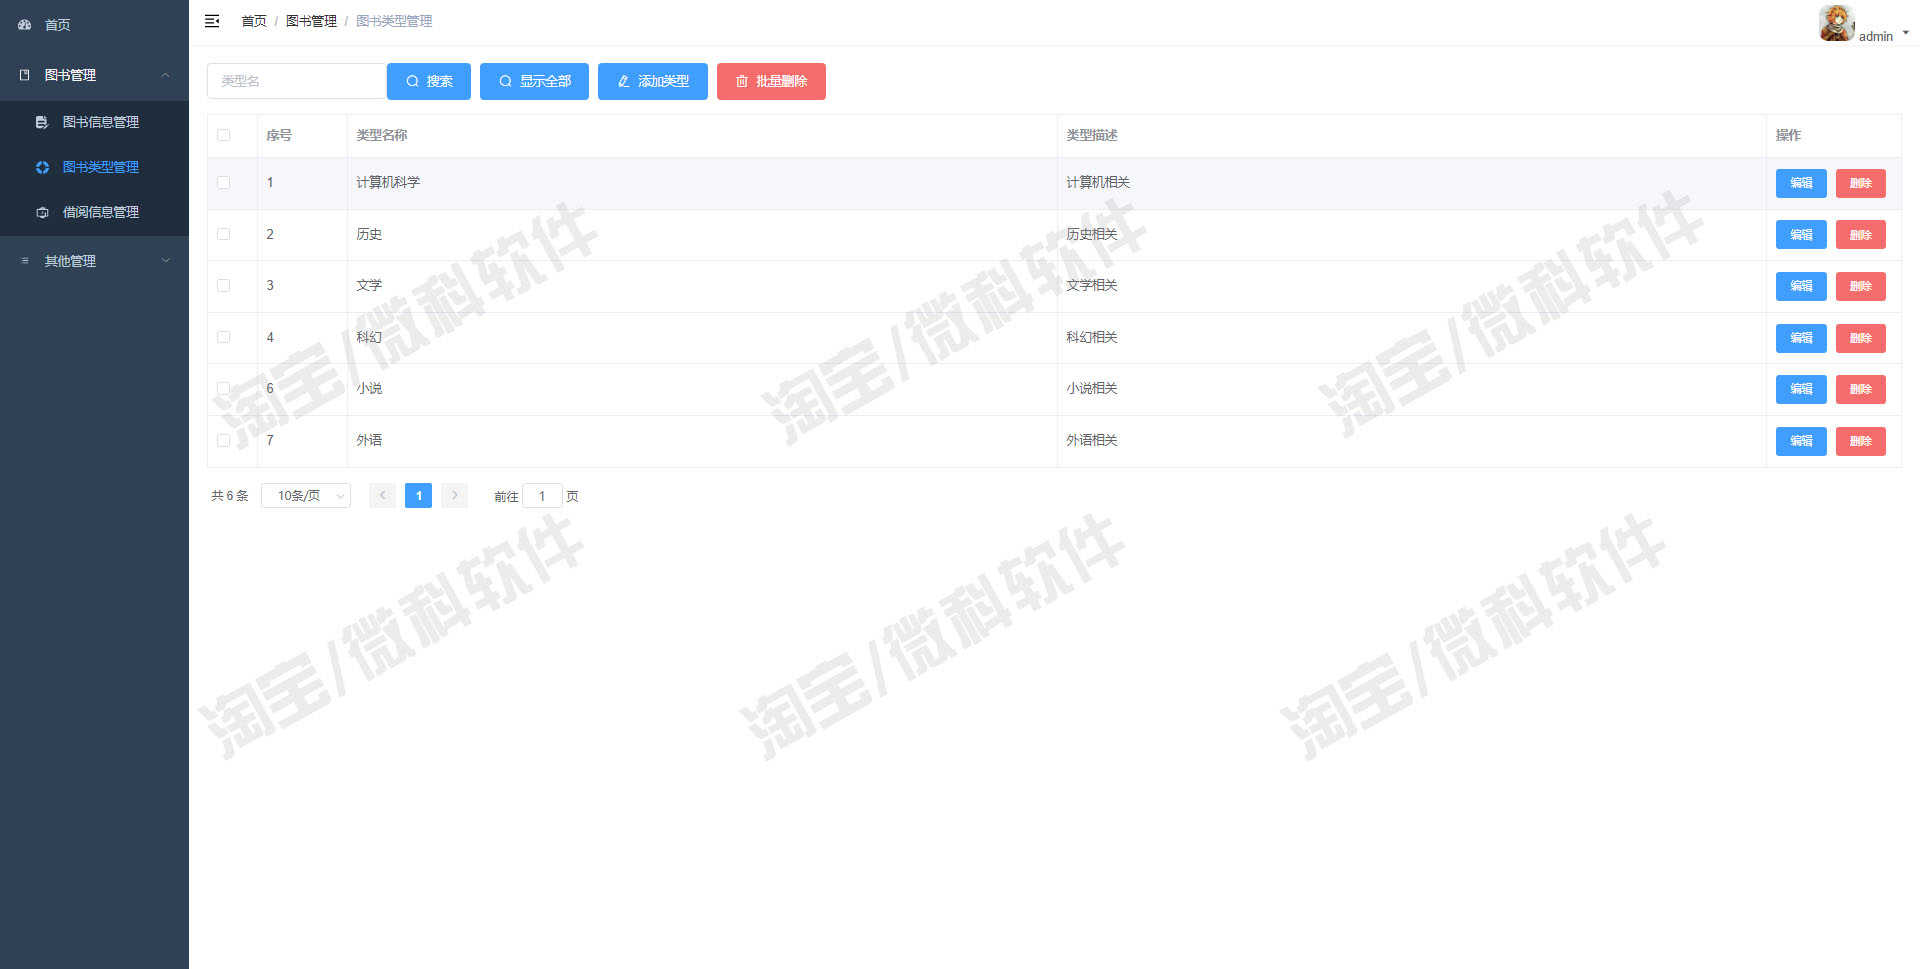Click the pencil icon in 添加类型 button

623,81
